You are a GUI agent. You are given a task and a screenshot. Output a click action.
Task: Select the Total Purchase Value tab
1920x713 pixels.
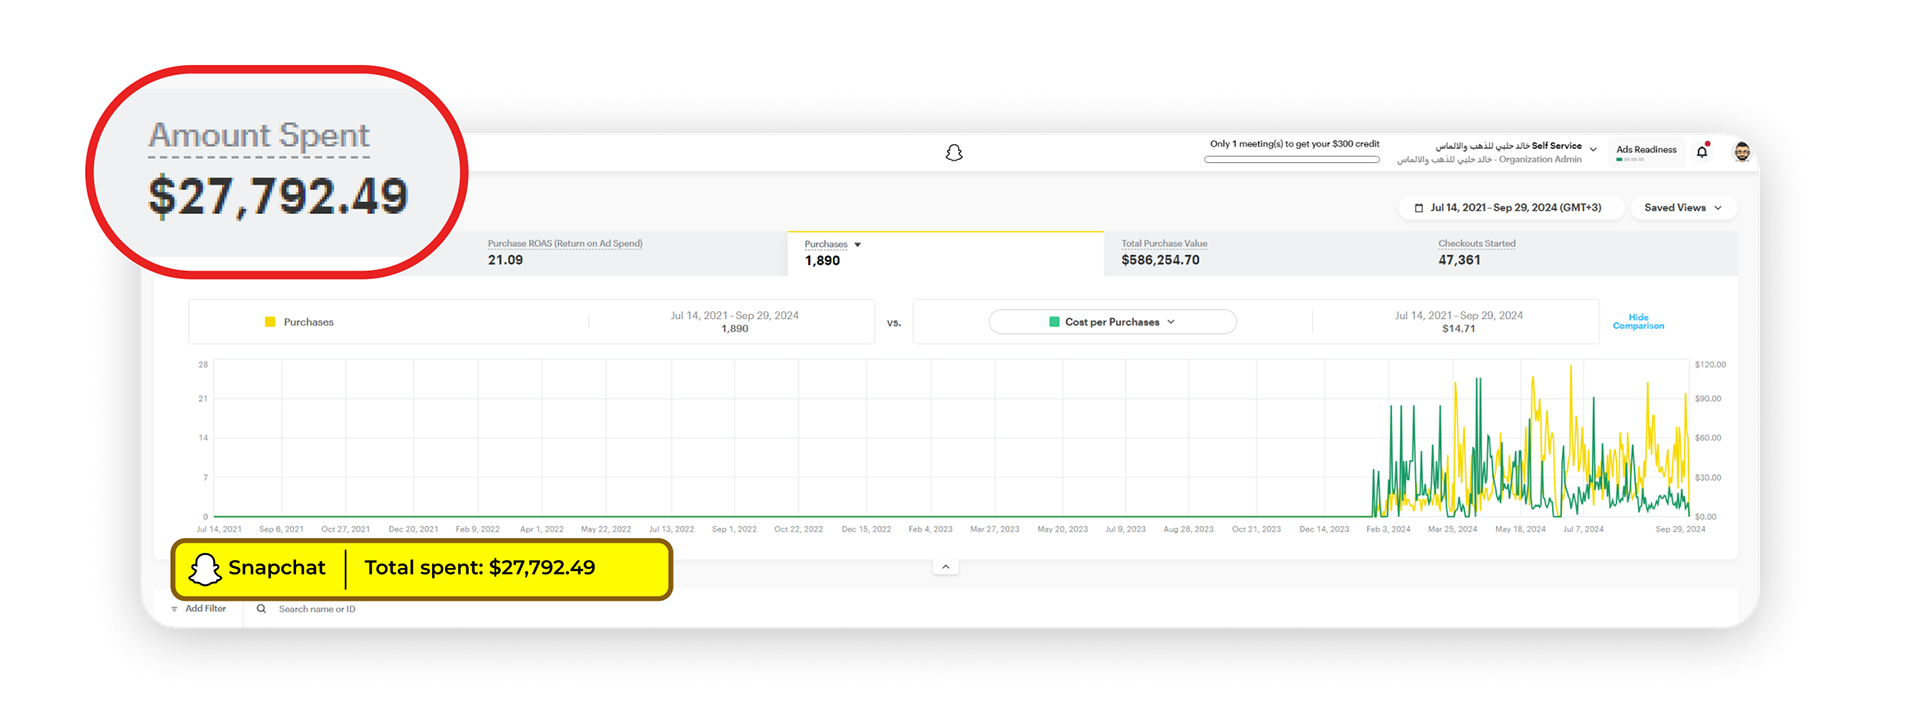coord(1263,253)
